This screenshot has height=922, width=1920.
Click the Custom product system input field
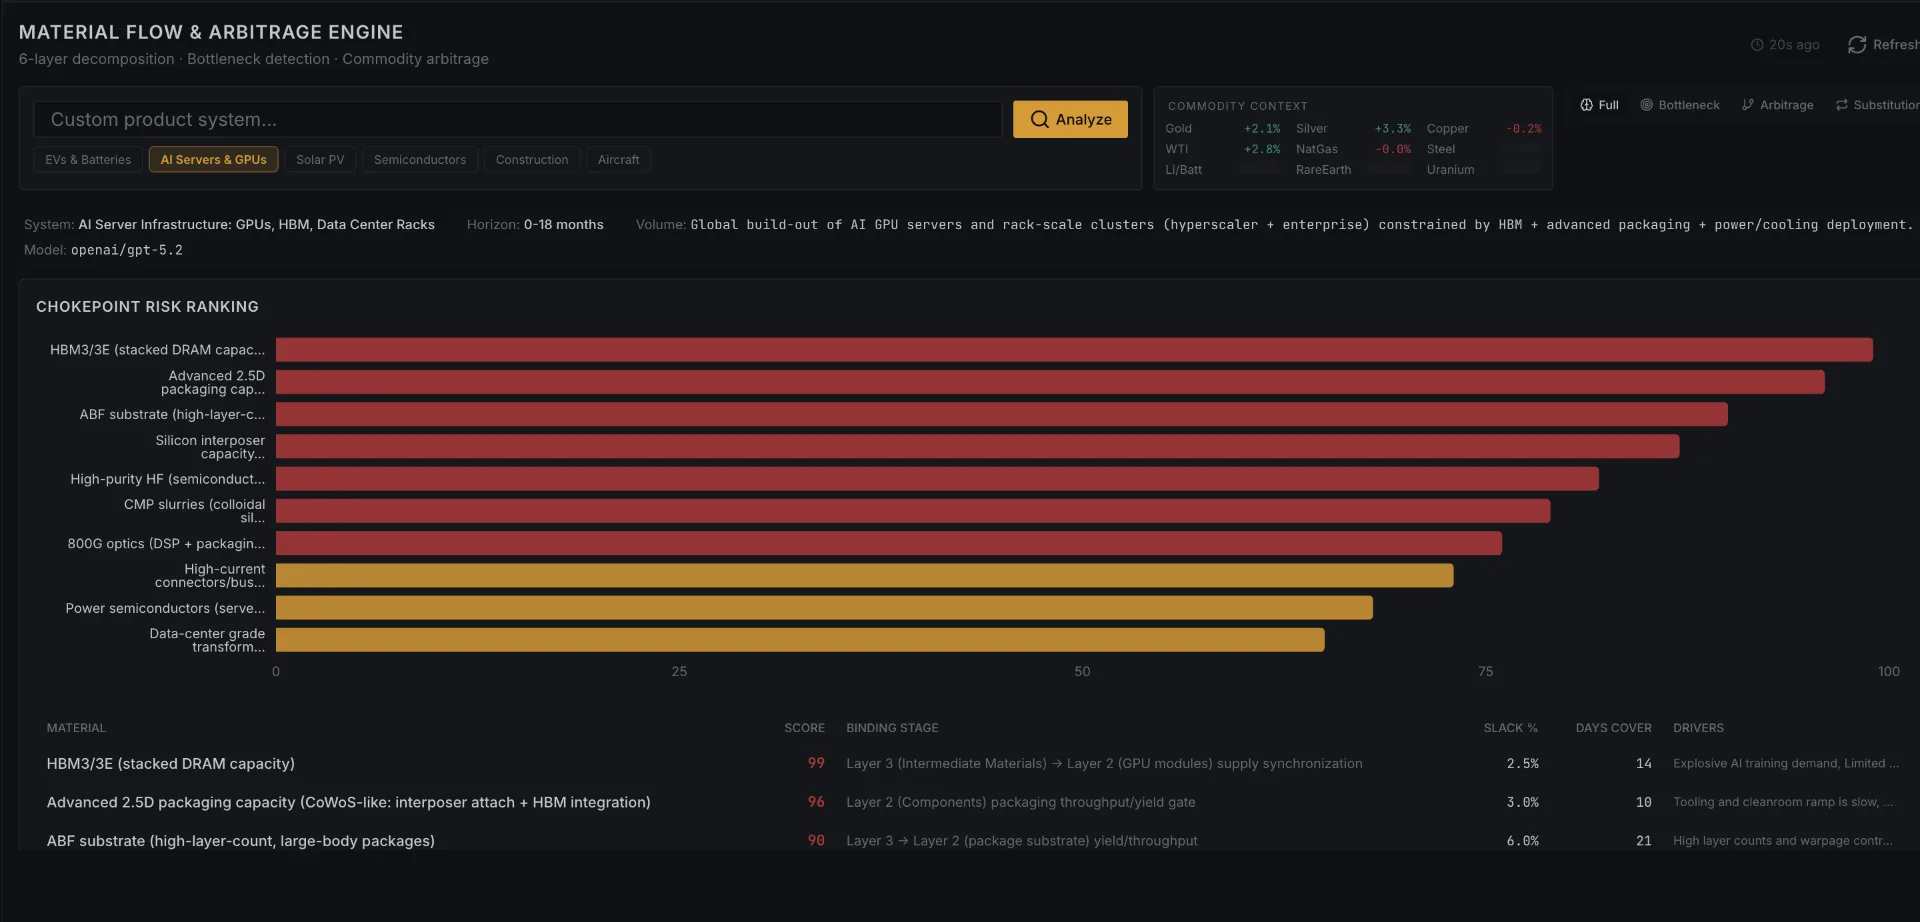(x=518, y=119)
